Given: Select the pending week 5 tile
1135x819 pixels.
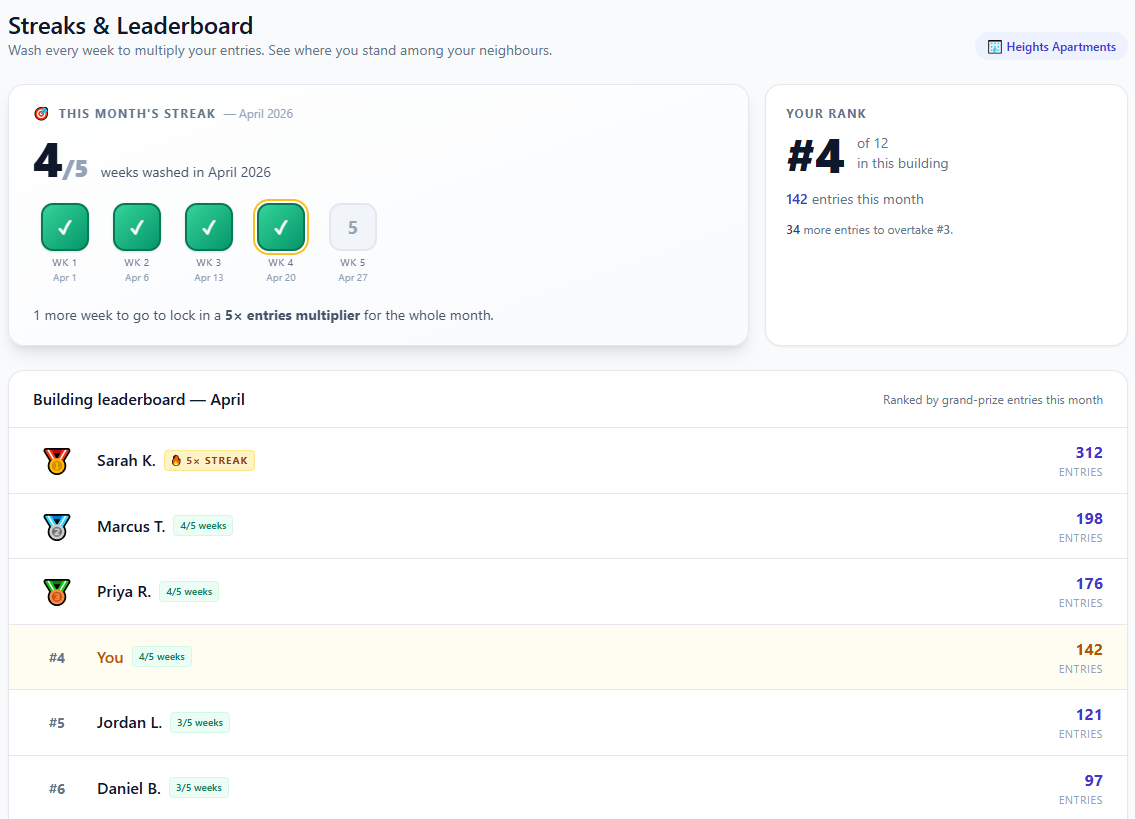Looking at the screenshot, I should coord(353,227).
